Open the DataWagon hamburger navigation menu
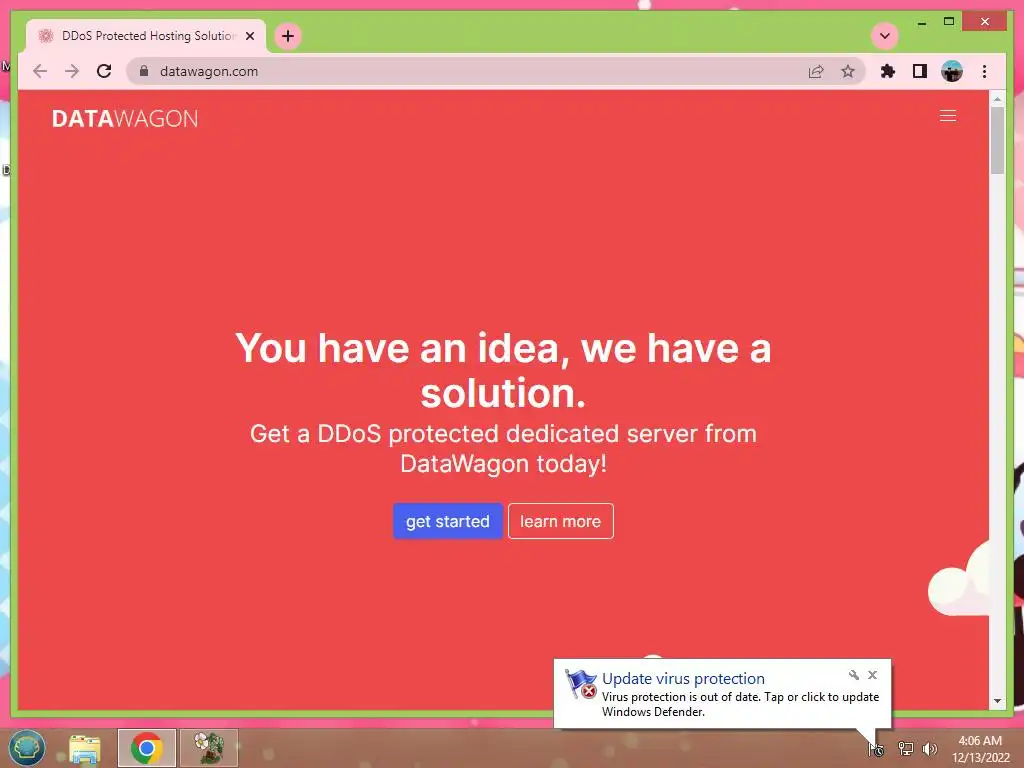The height and width of the screenshot is (768, 1024). tap(948, 116)
